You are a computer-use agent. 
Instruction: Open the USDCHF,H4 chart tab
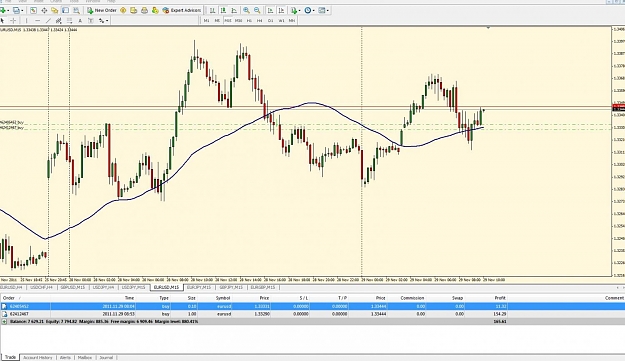coord(41,287)
